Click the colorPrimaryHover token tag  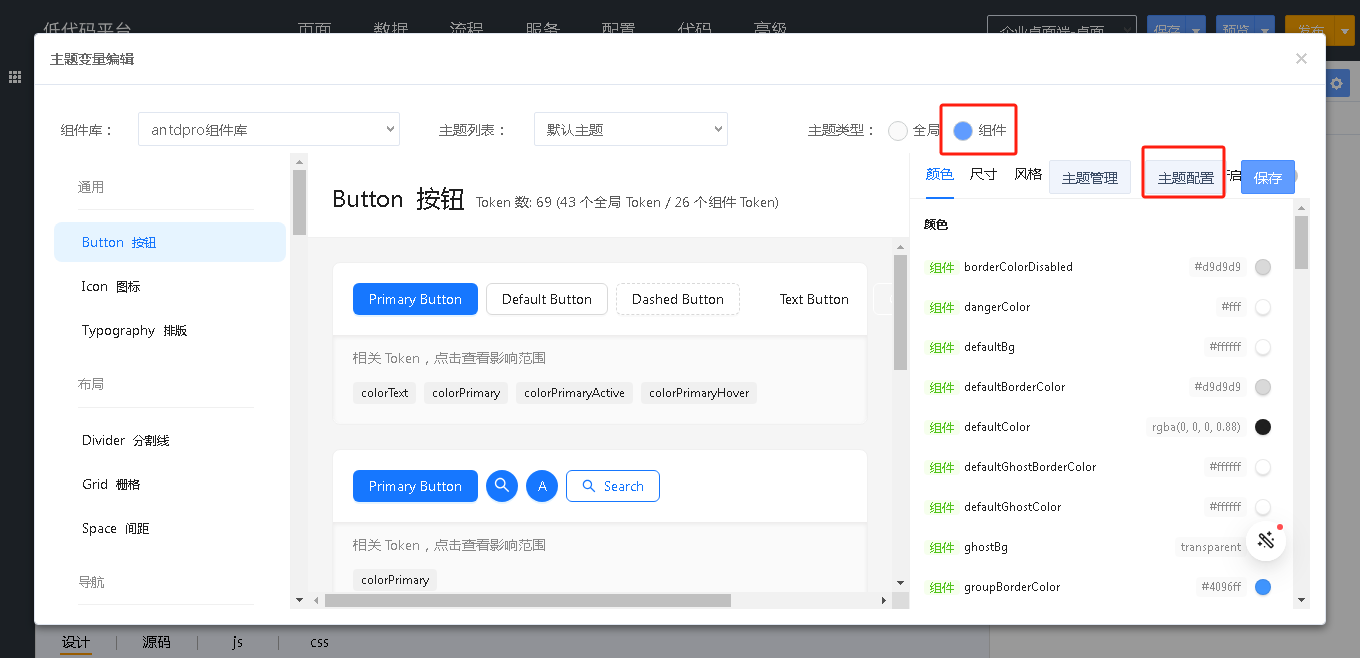click(698, 393)
